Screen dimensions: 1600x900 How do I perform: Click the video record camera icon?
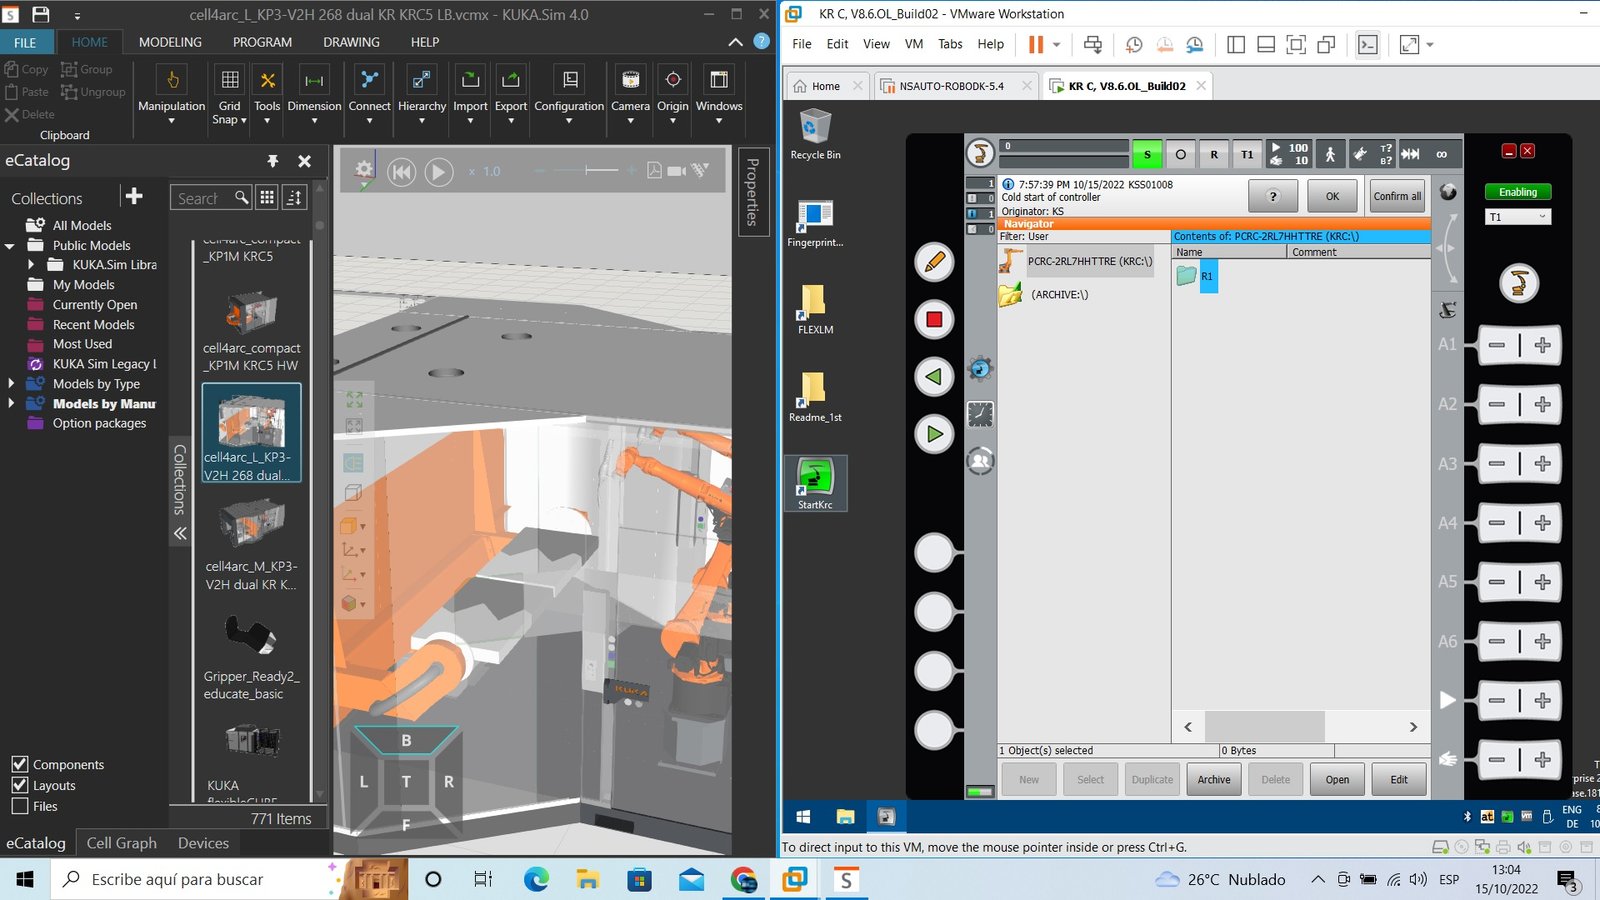677,171
